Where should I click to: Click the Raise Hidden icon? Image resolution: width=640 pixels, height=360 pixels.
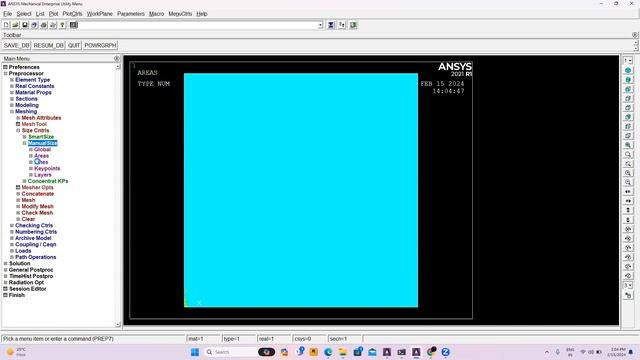click(x=331, y=25)
